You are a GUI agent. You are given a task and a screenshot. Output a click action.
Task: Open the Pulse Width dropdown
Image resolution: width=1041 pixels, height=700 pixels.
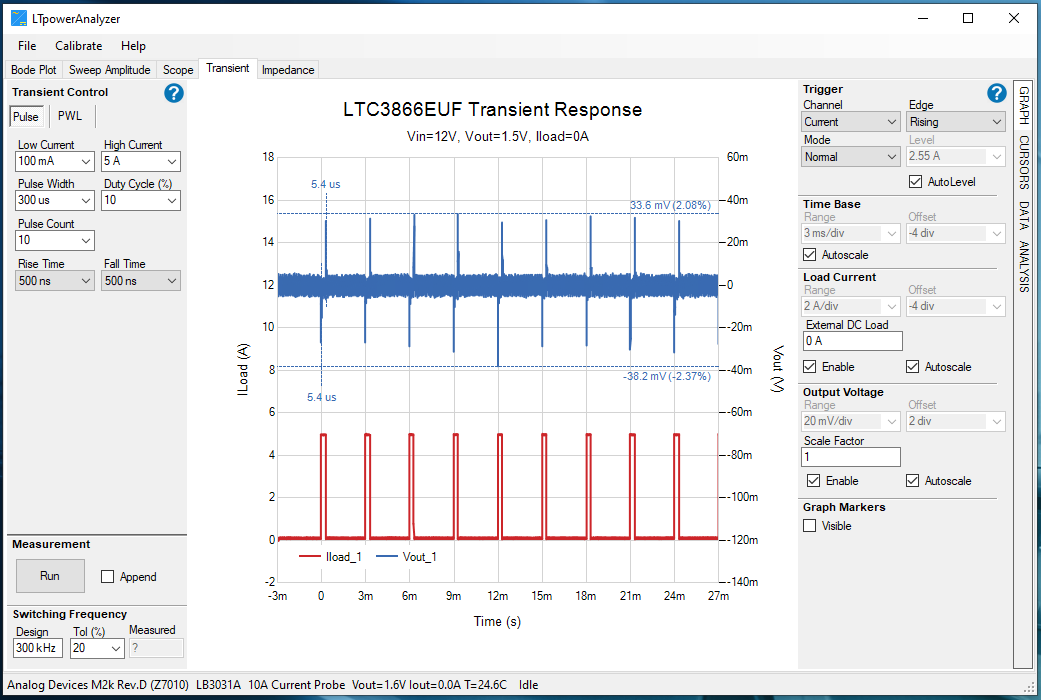[x=54, y=200]
